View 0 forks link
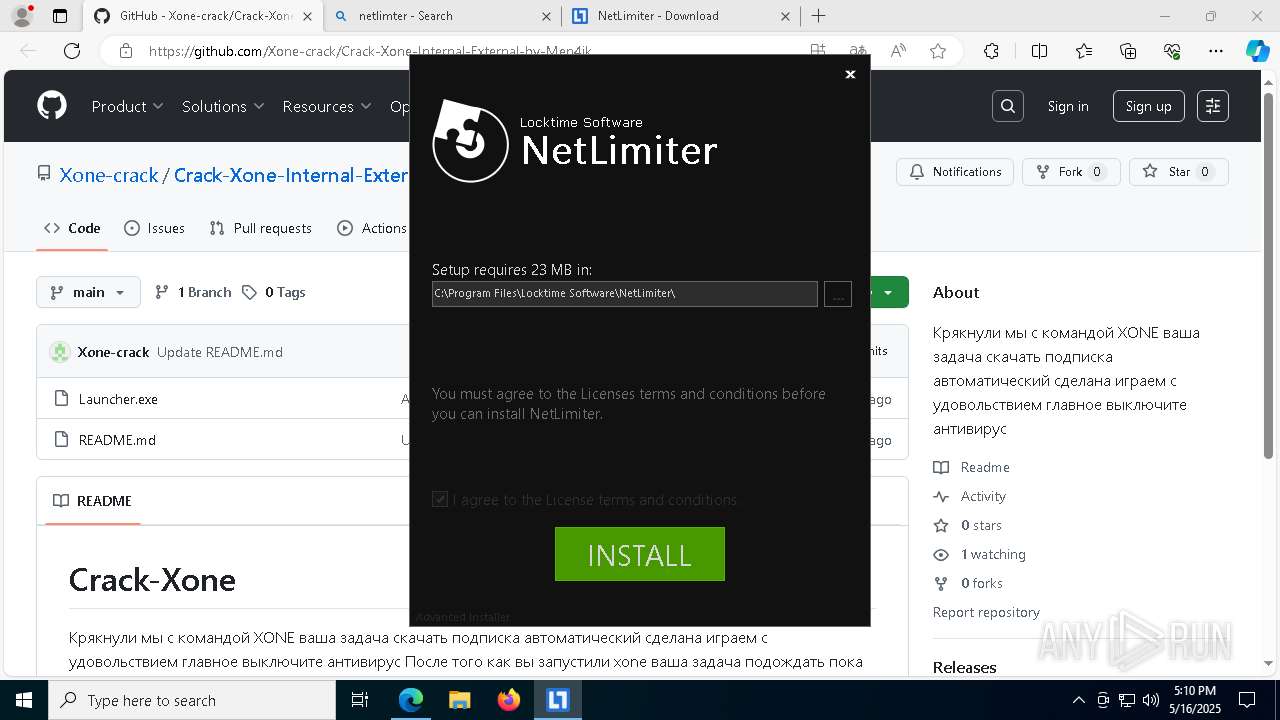Screen dimensions: 1280x720 (x=967, y=583)
